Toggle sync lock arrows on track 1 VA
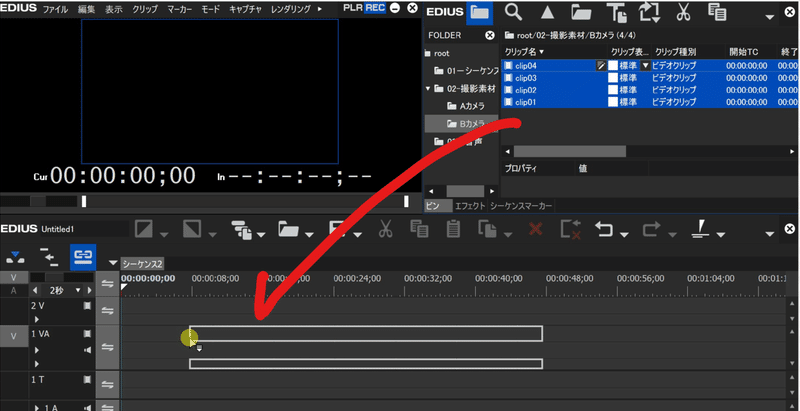800x411 pixels. click(x=107, y=347)
